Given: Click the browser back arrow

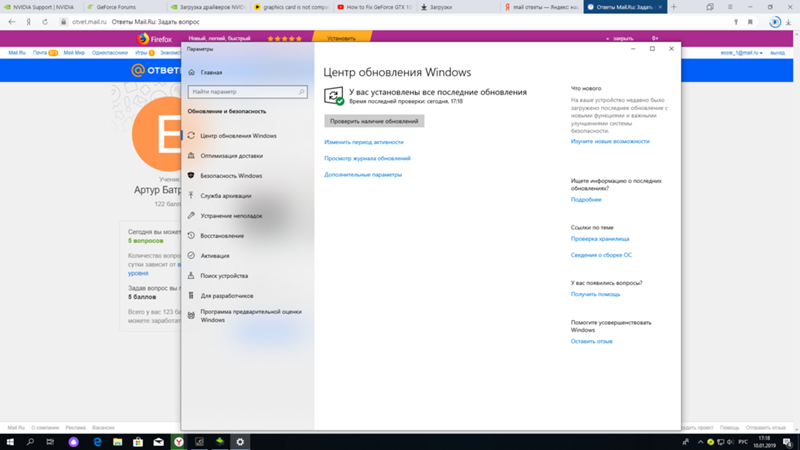Looking at the screenshot, I should click(12, 22).
